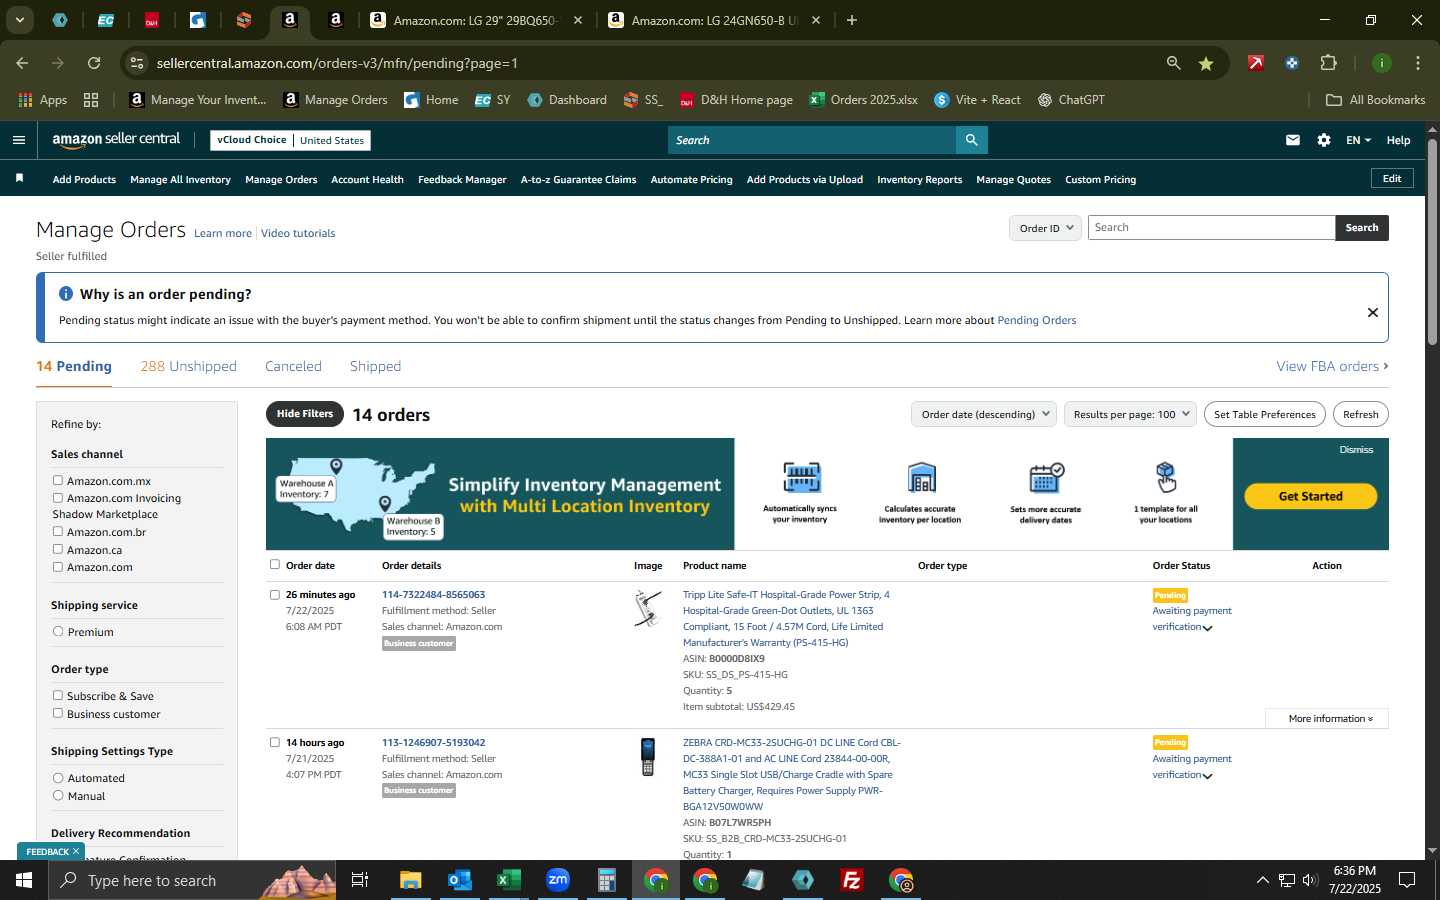Open the Results per page dropdown
This screenshot has height=900, width=1440.
1130,414
